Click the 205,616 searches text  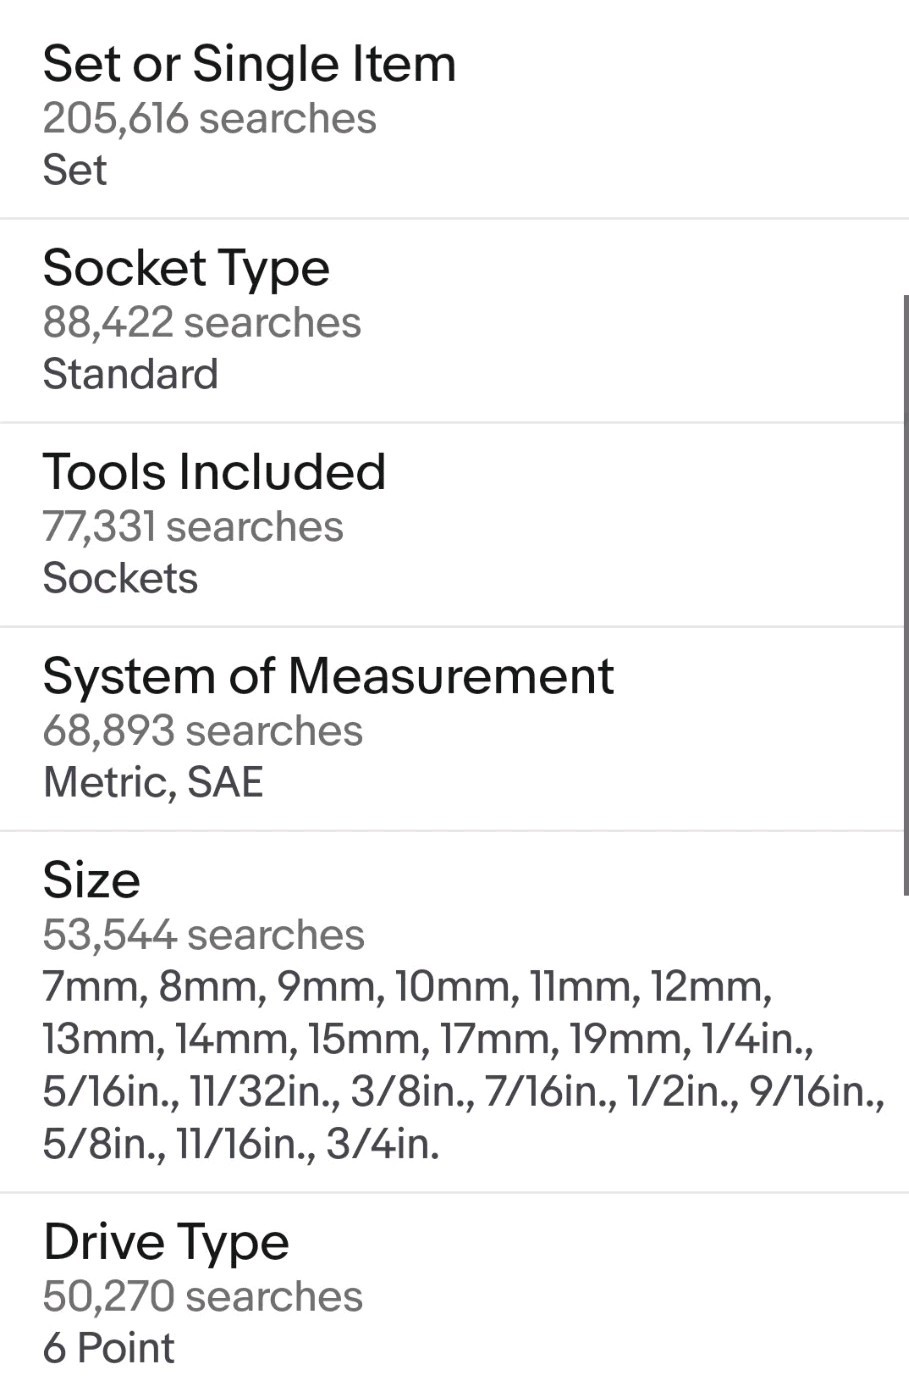point(210,118)
